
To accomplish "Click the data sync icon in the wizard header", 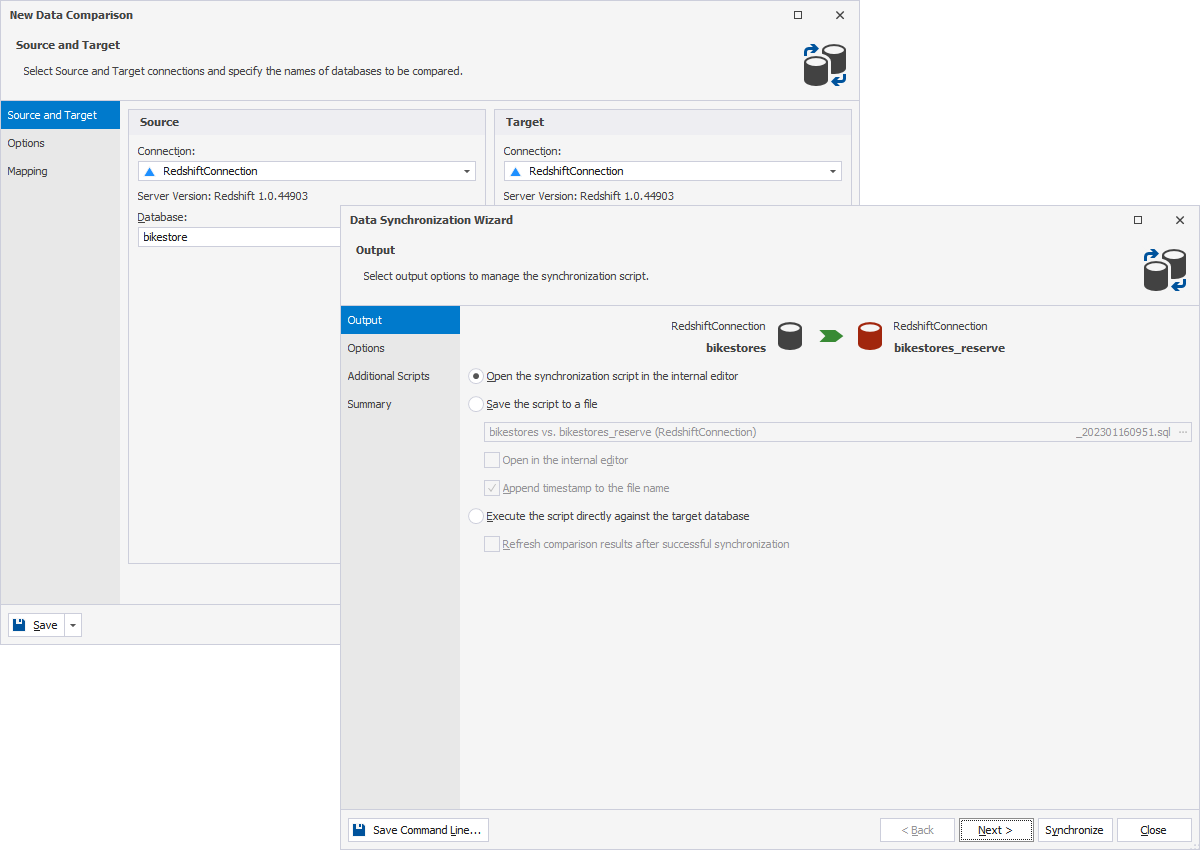I will pos(1165,270).
